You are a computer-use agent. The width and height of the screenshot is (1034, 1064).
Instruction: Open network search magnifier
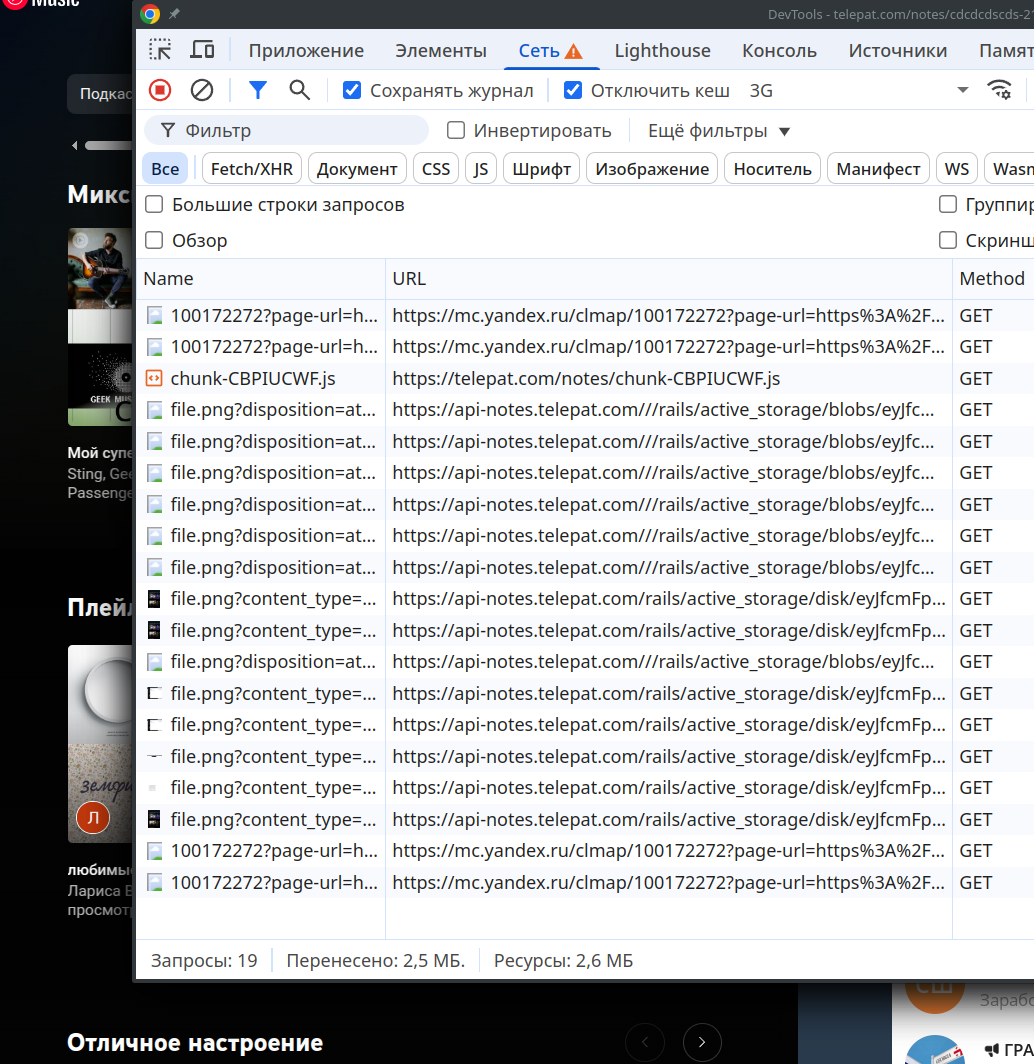tap(299, 90)
